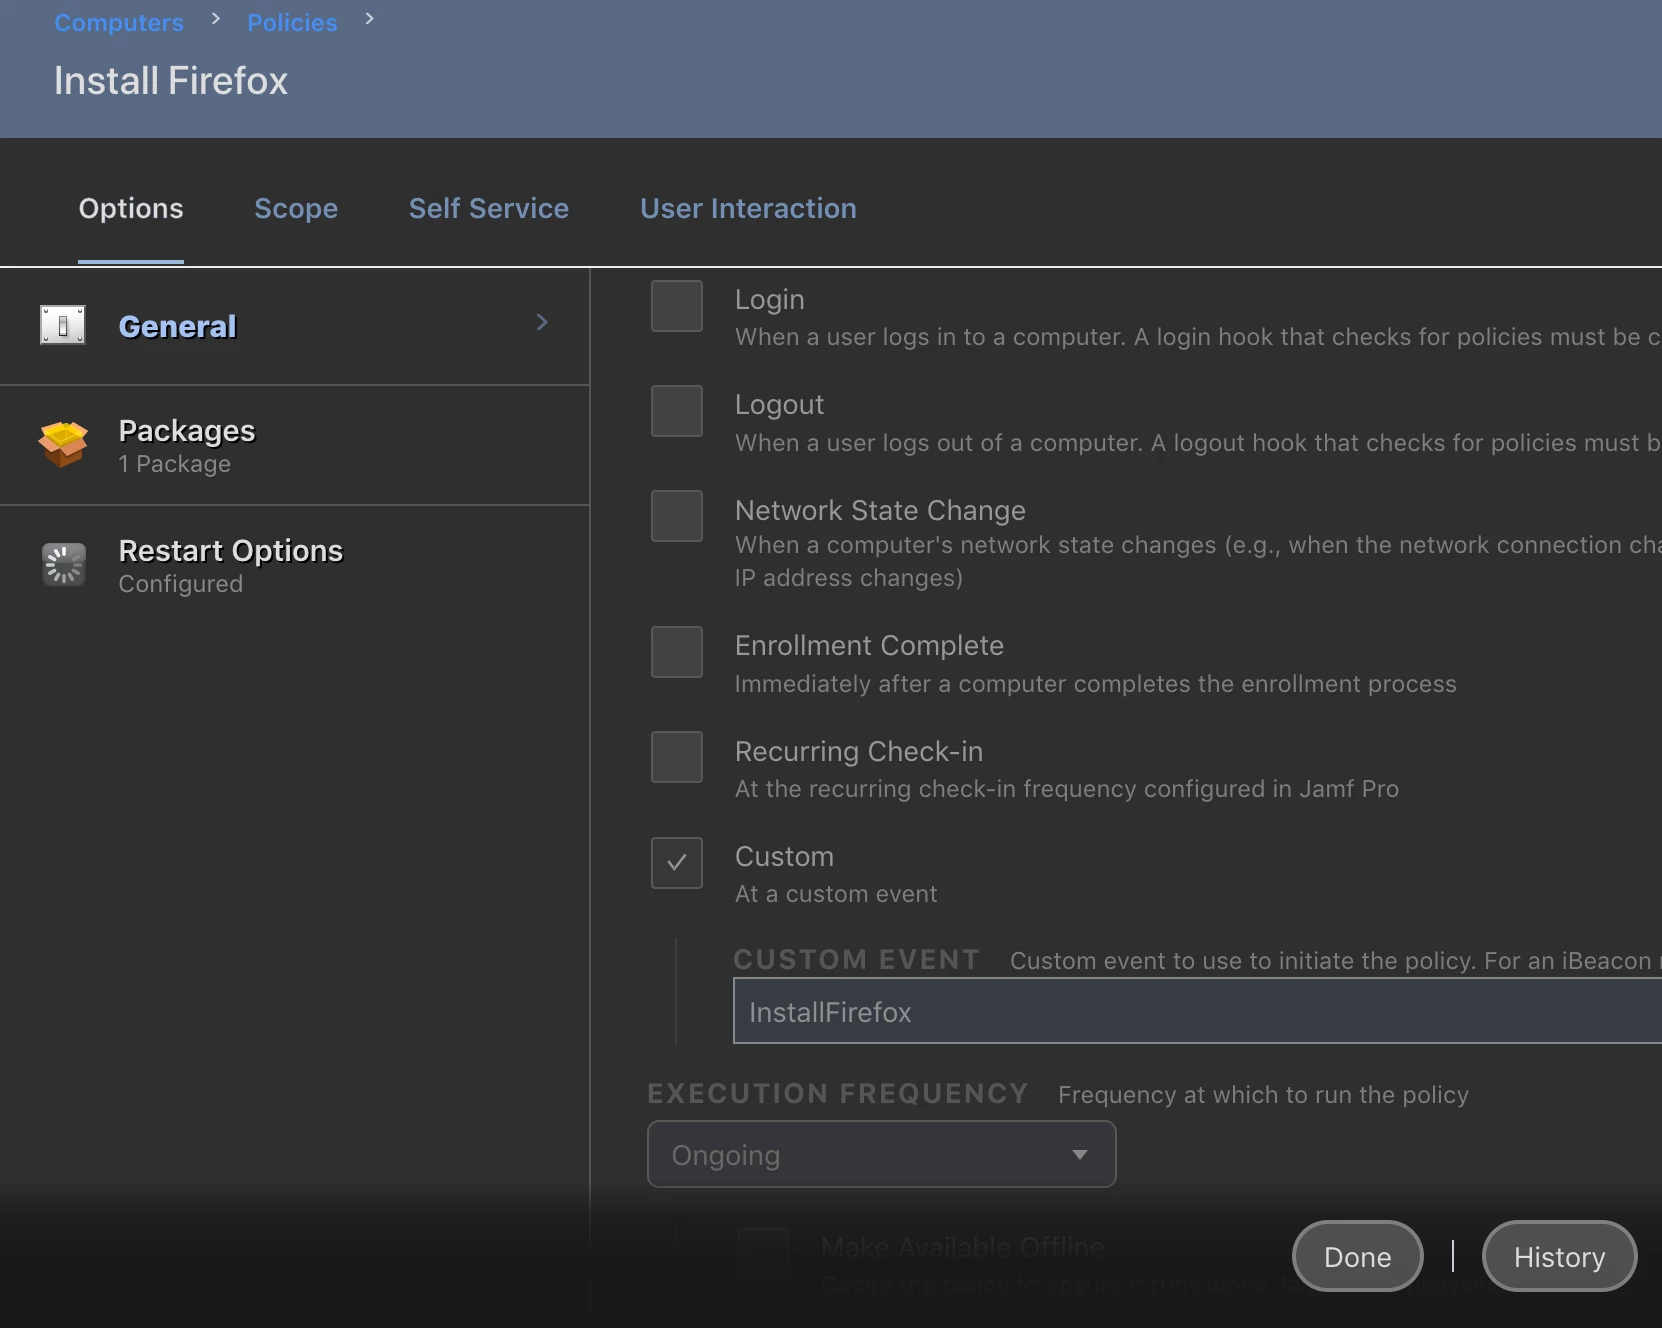Go back to Policies breadcrumb link

coord(293,22)
